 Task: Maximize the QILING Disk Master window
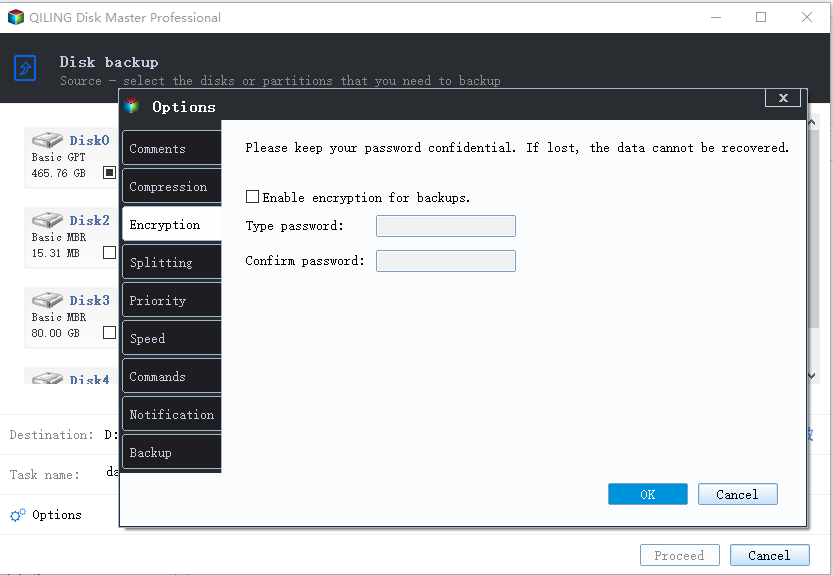[761, 17]
